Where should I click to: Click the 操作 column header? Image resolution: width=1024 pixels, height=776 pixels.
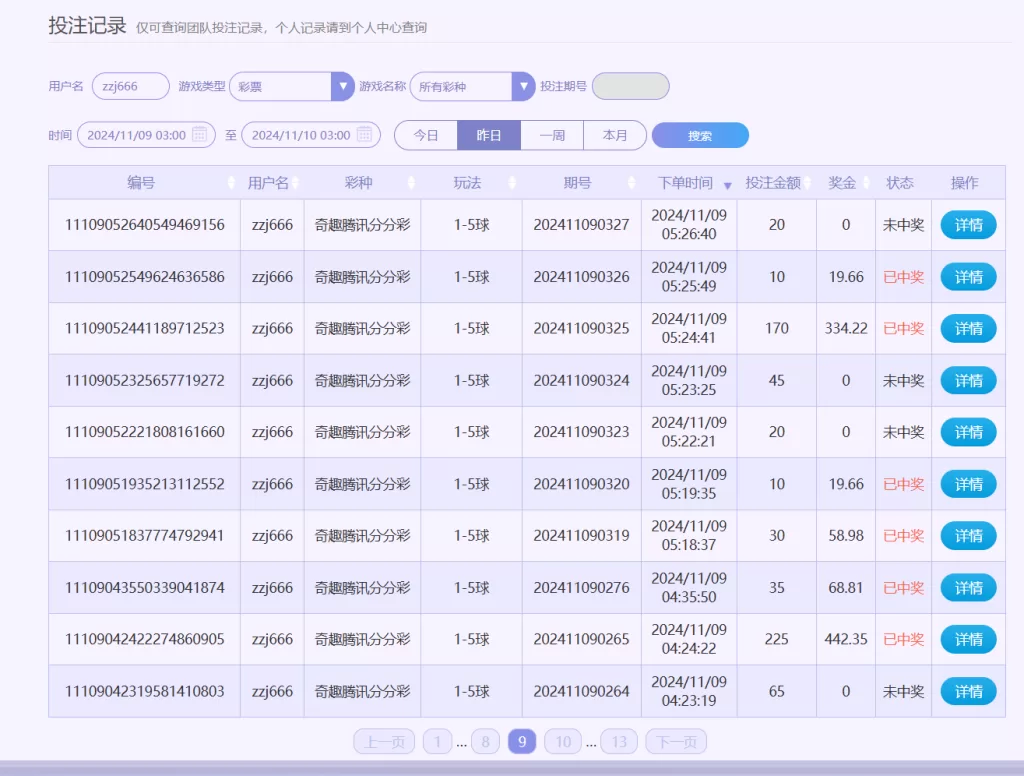tap(964, 183)
